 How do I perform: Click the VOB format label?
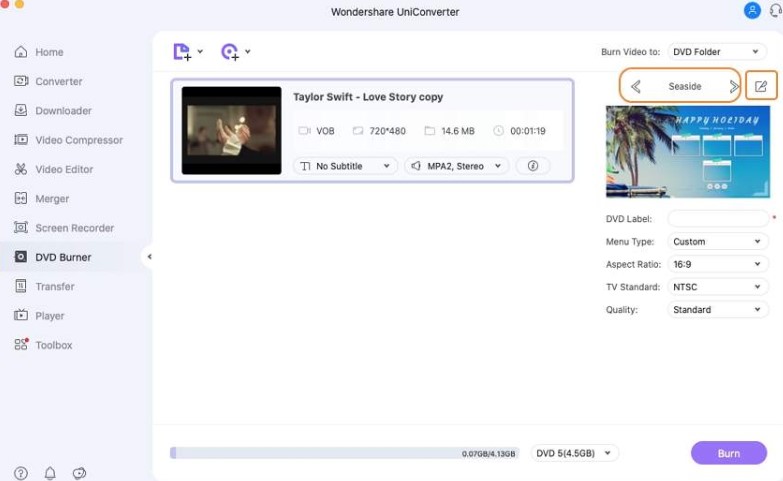(x=325, y=131)
